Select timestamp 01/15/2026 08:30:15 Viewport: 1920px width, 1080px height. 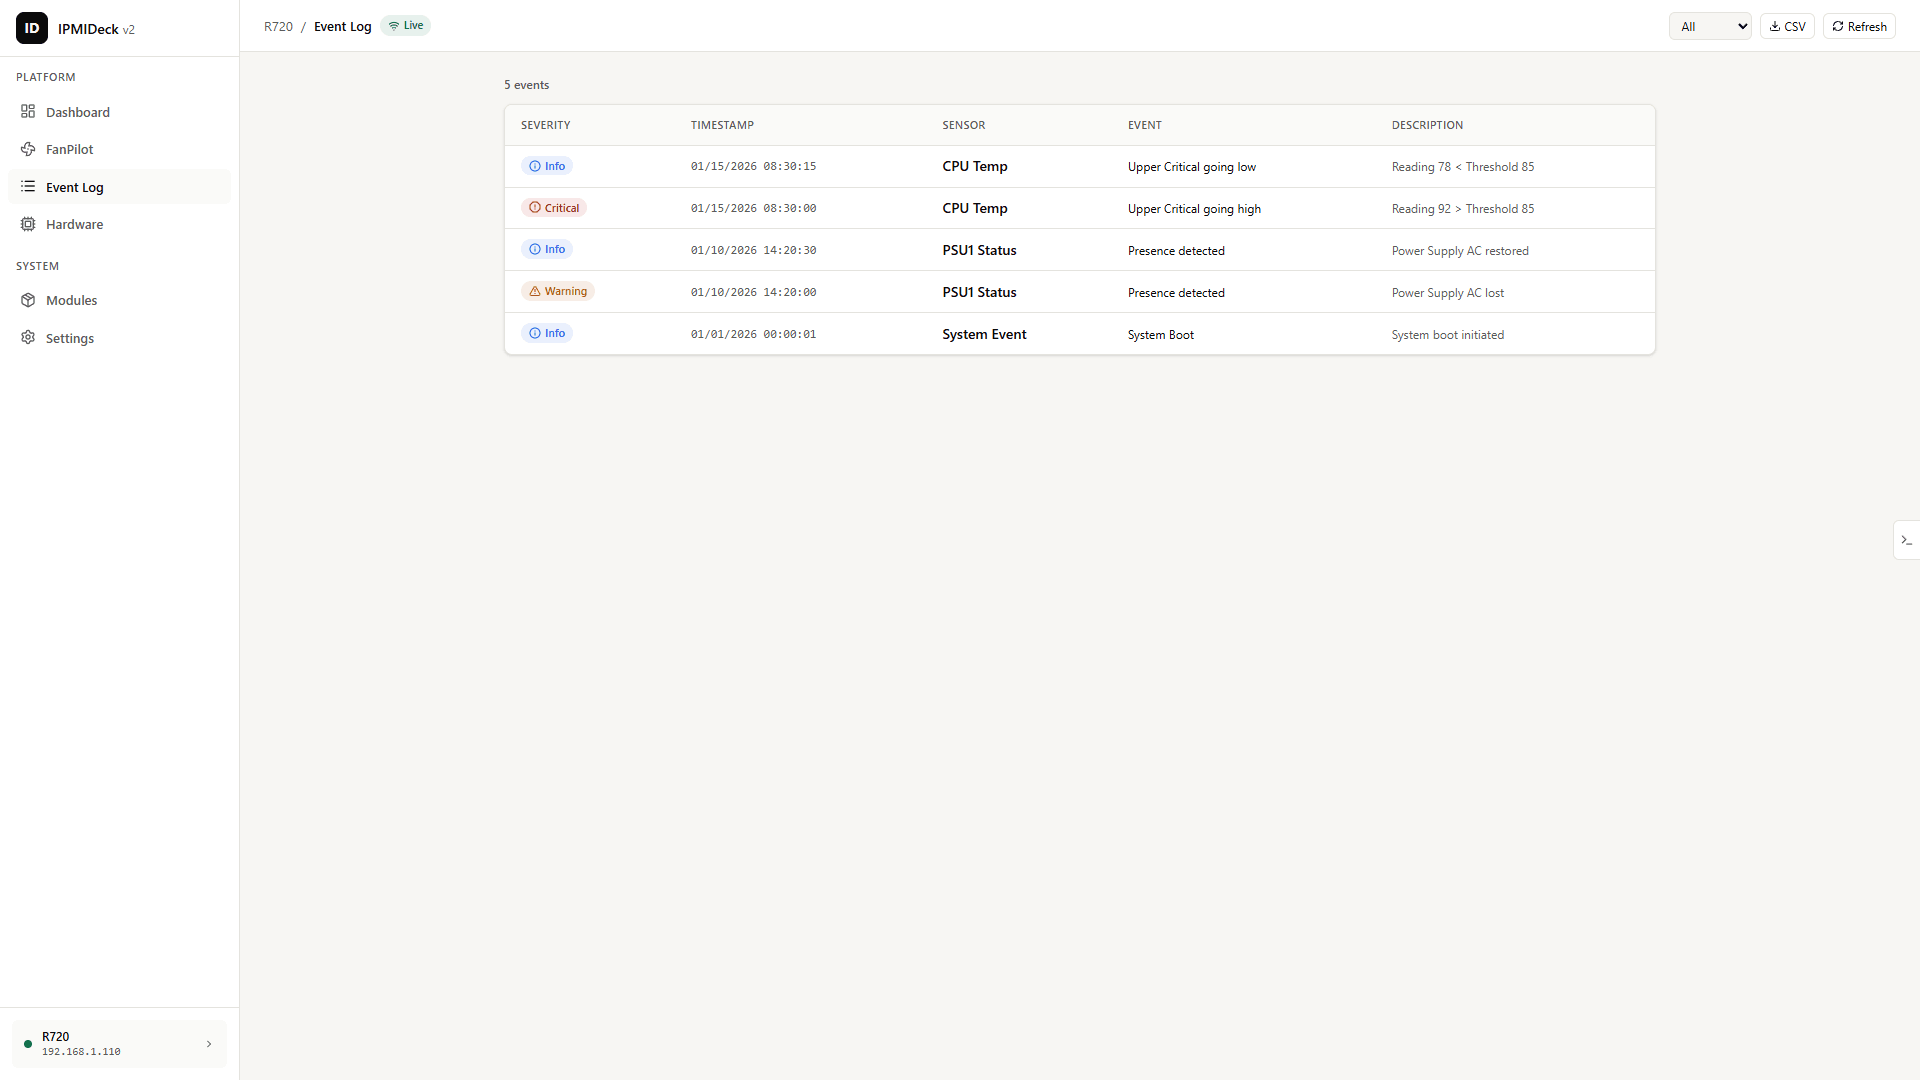(x=753, y=167)
